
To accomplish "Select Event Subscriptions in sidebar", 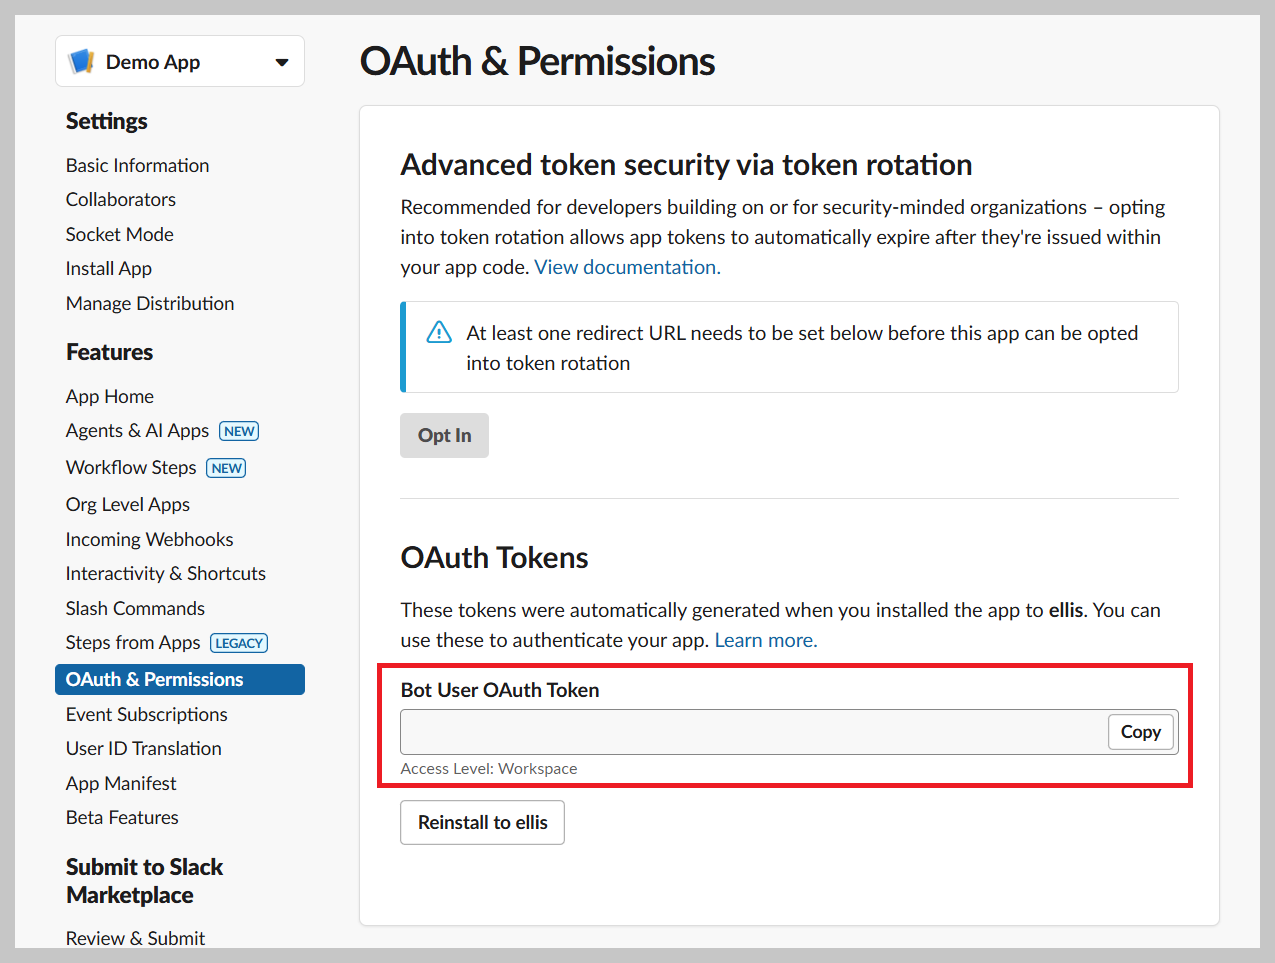I will (147, 714).
